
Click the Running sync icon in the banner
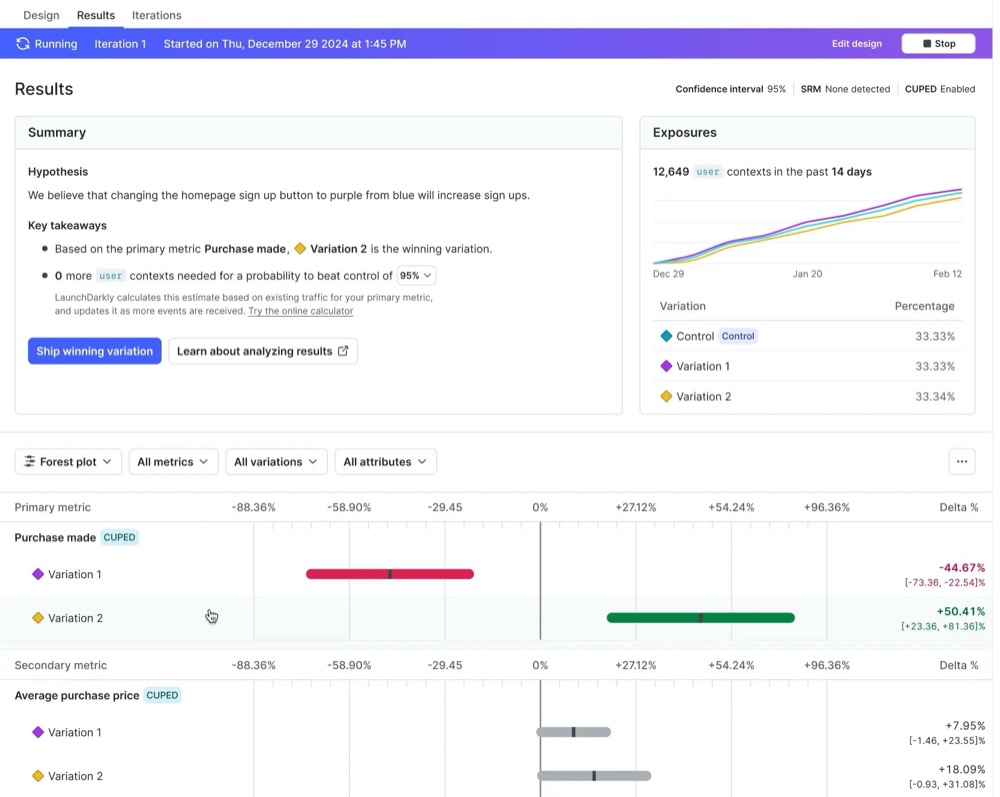click(x=22, y=43)
